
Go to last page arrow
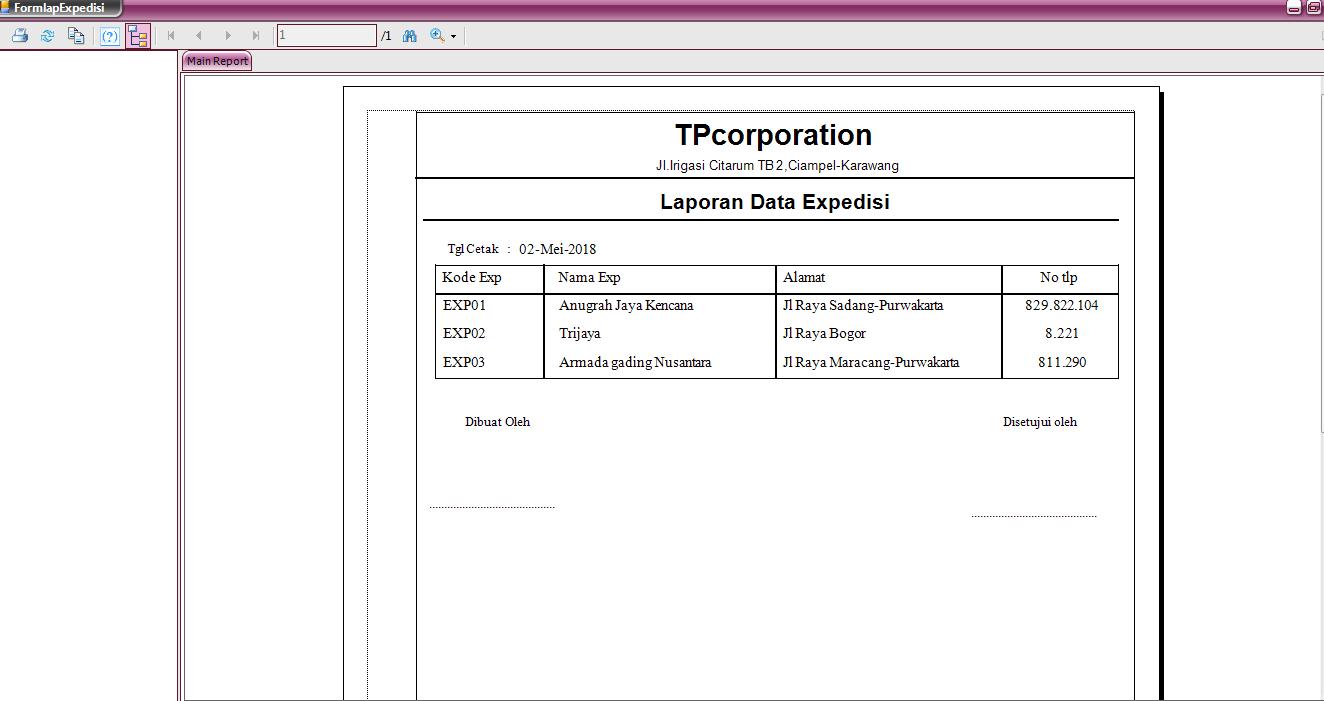pos(256,36)
